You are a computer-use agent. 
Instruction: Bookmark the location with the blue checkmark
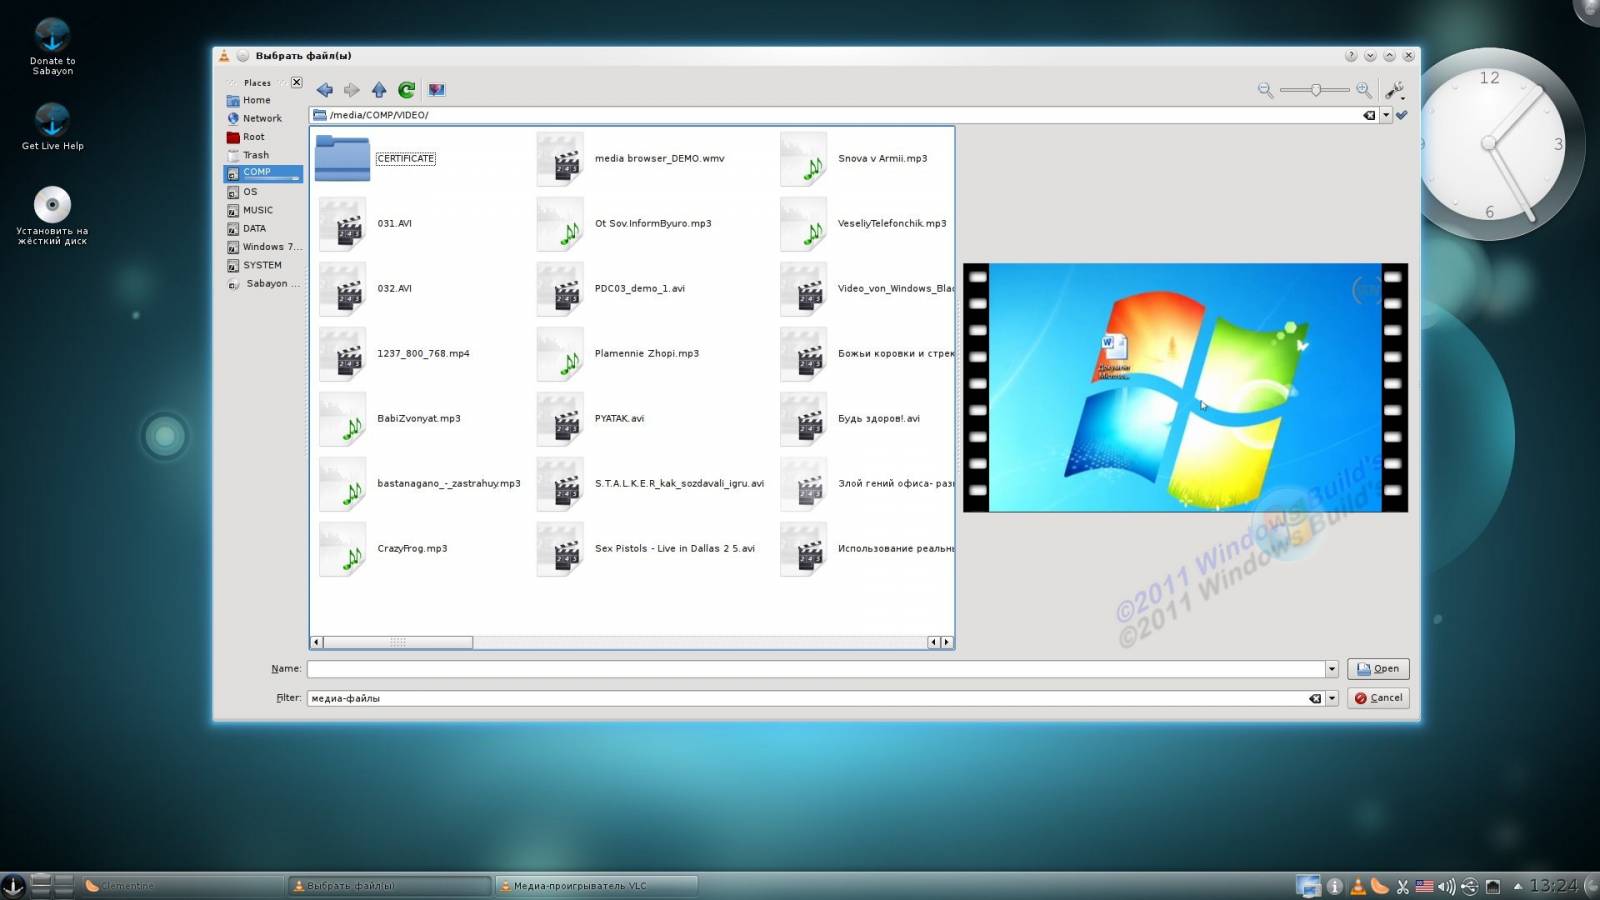point(1402,115)
